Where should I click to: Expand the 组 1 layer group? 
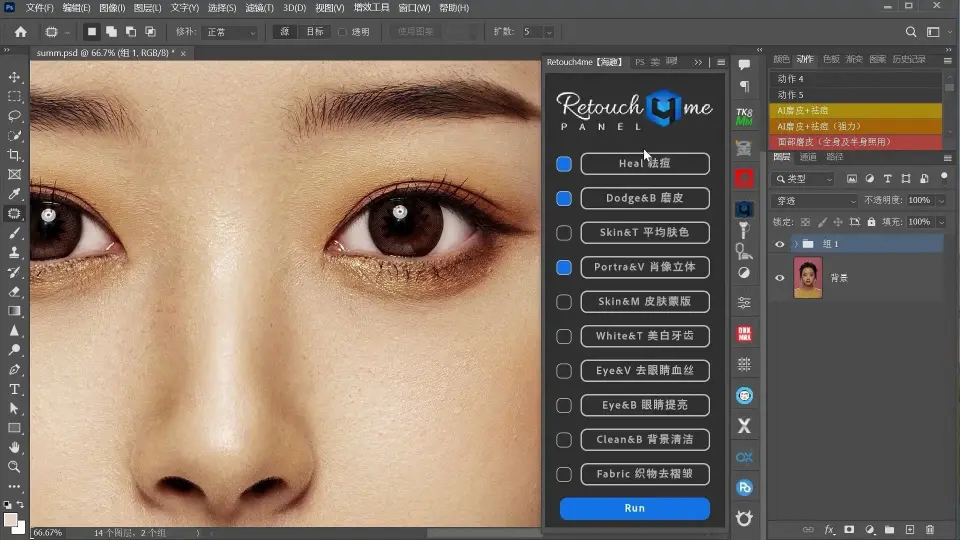pos(796,244)
